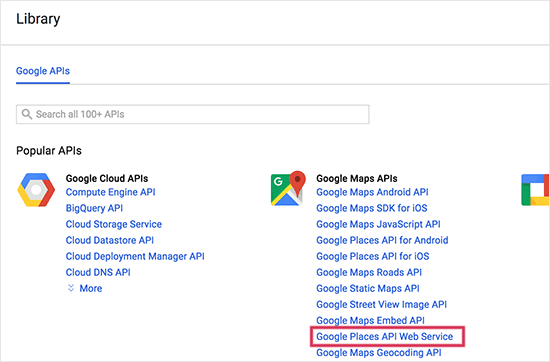
Task: Click the Google Cloud APIs hexagon logo
Action: pyautogui.click(x=36, y=190)
